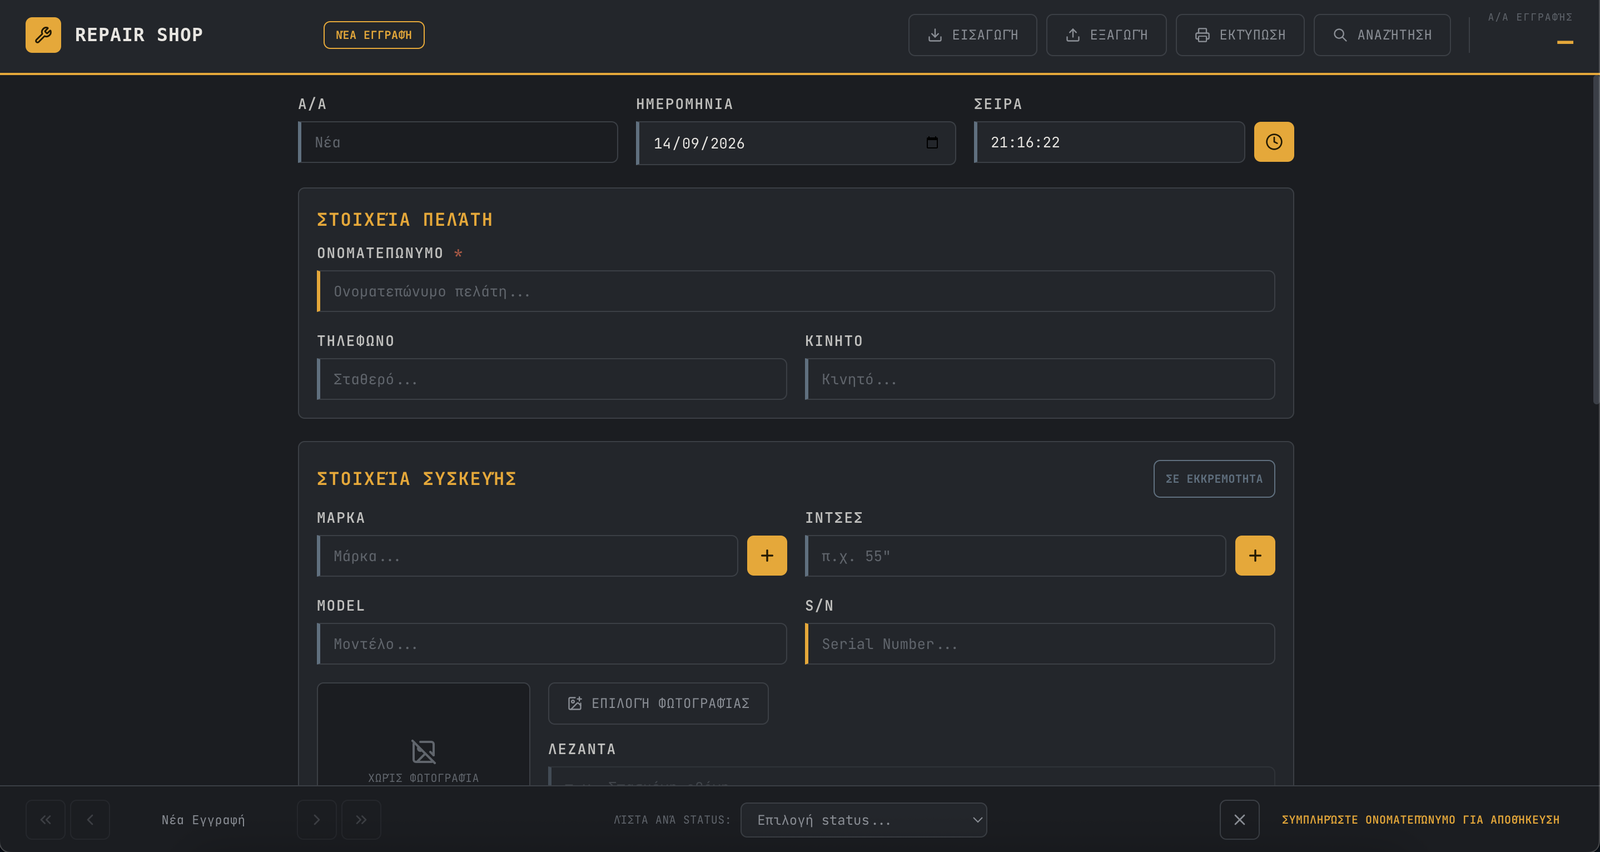The height and width of the screenshot is (852, 1600).
Task: Click the Μάρκα brand field
Action: coord(528,556)
